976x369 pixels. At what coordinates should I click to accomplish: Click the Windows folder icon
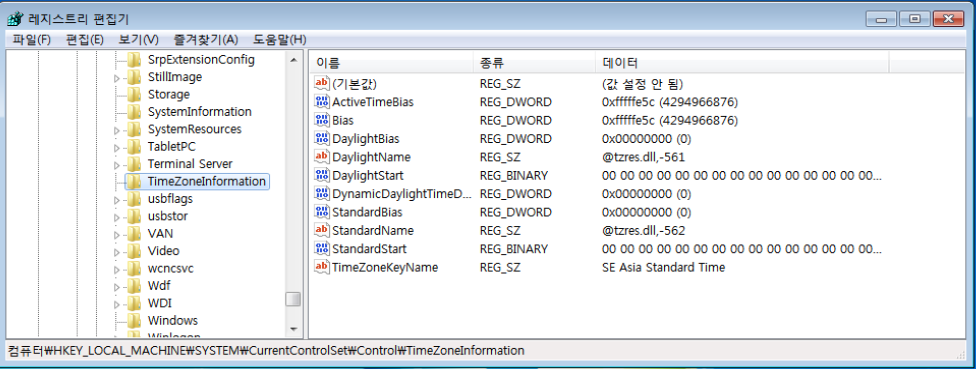(x=134, y=321)
